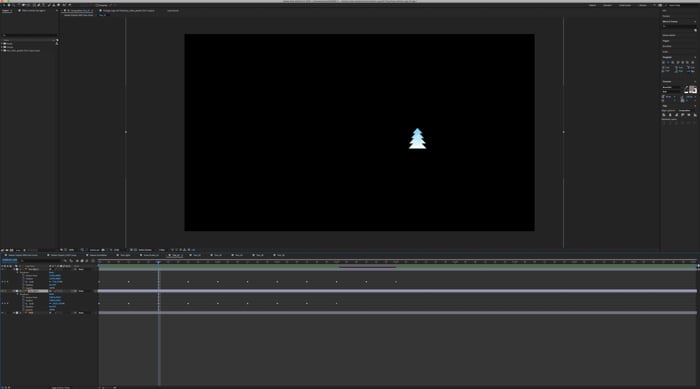Toggle visibility eye of layer 1
Image resolution: width=700 pixels, height=389 pixels.
(x=2, y=269)
